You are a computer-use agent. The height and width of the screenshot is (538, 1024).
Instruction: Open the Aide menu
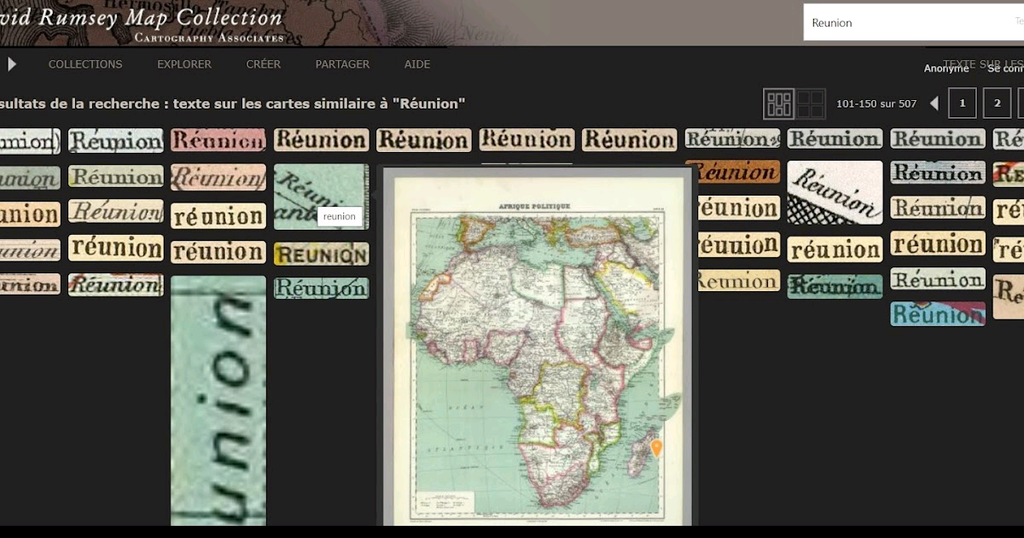(417, 64)
